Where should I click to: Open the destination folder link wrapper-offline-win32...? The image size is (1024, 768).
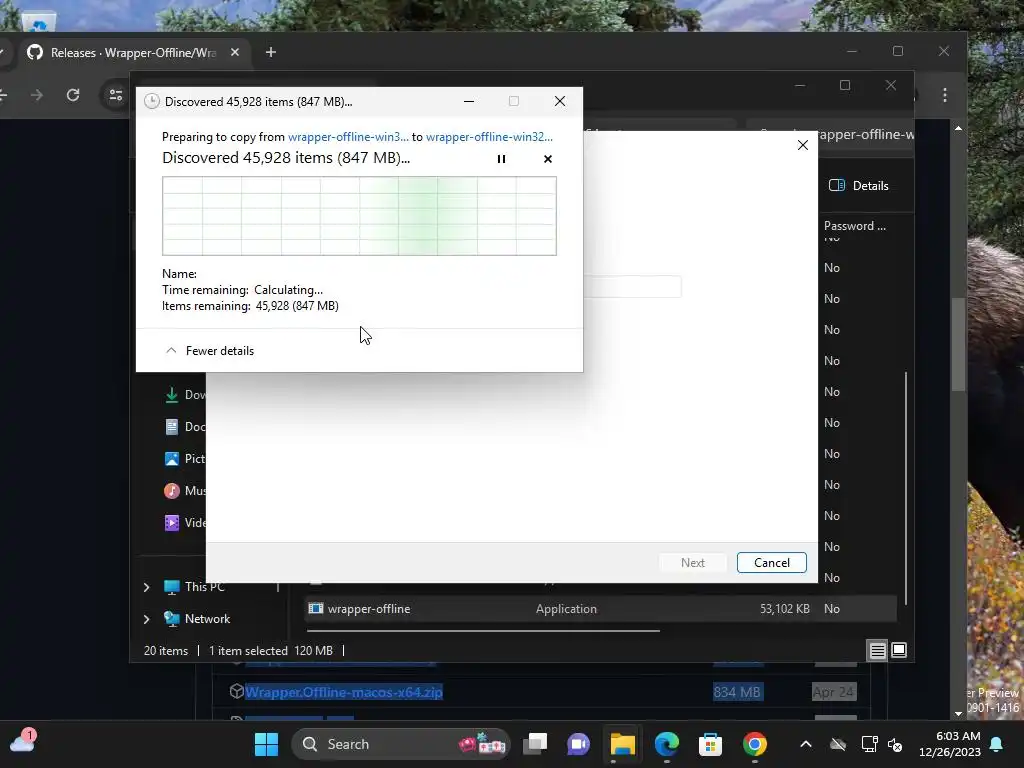[x=489, y=136]
